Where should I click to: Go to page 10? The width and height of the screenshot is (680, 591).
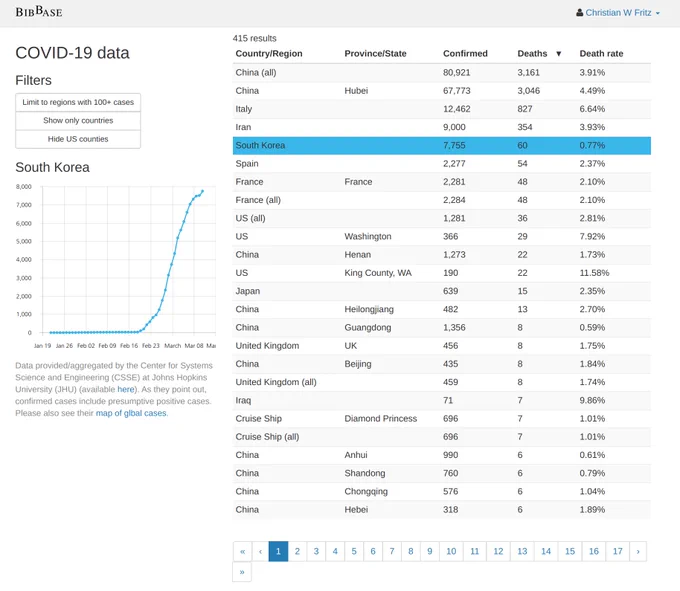(451, 552)
